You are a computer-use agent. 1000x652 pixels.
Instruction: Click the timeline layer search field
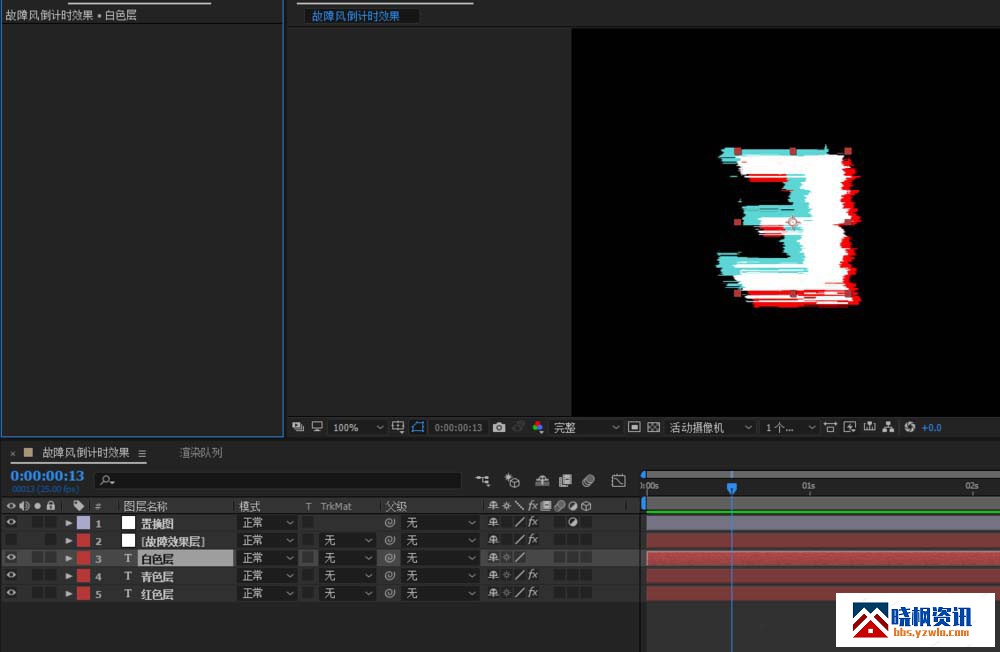[x=278, y=480]
